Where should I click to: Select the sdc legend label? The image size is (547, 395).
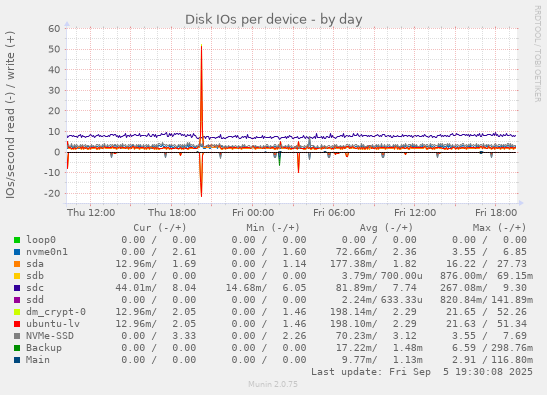[35, 288]
